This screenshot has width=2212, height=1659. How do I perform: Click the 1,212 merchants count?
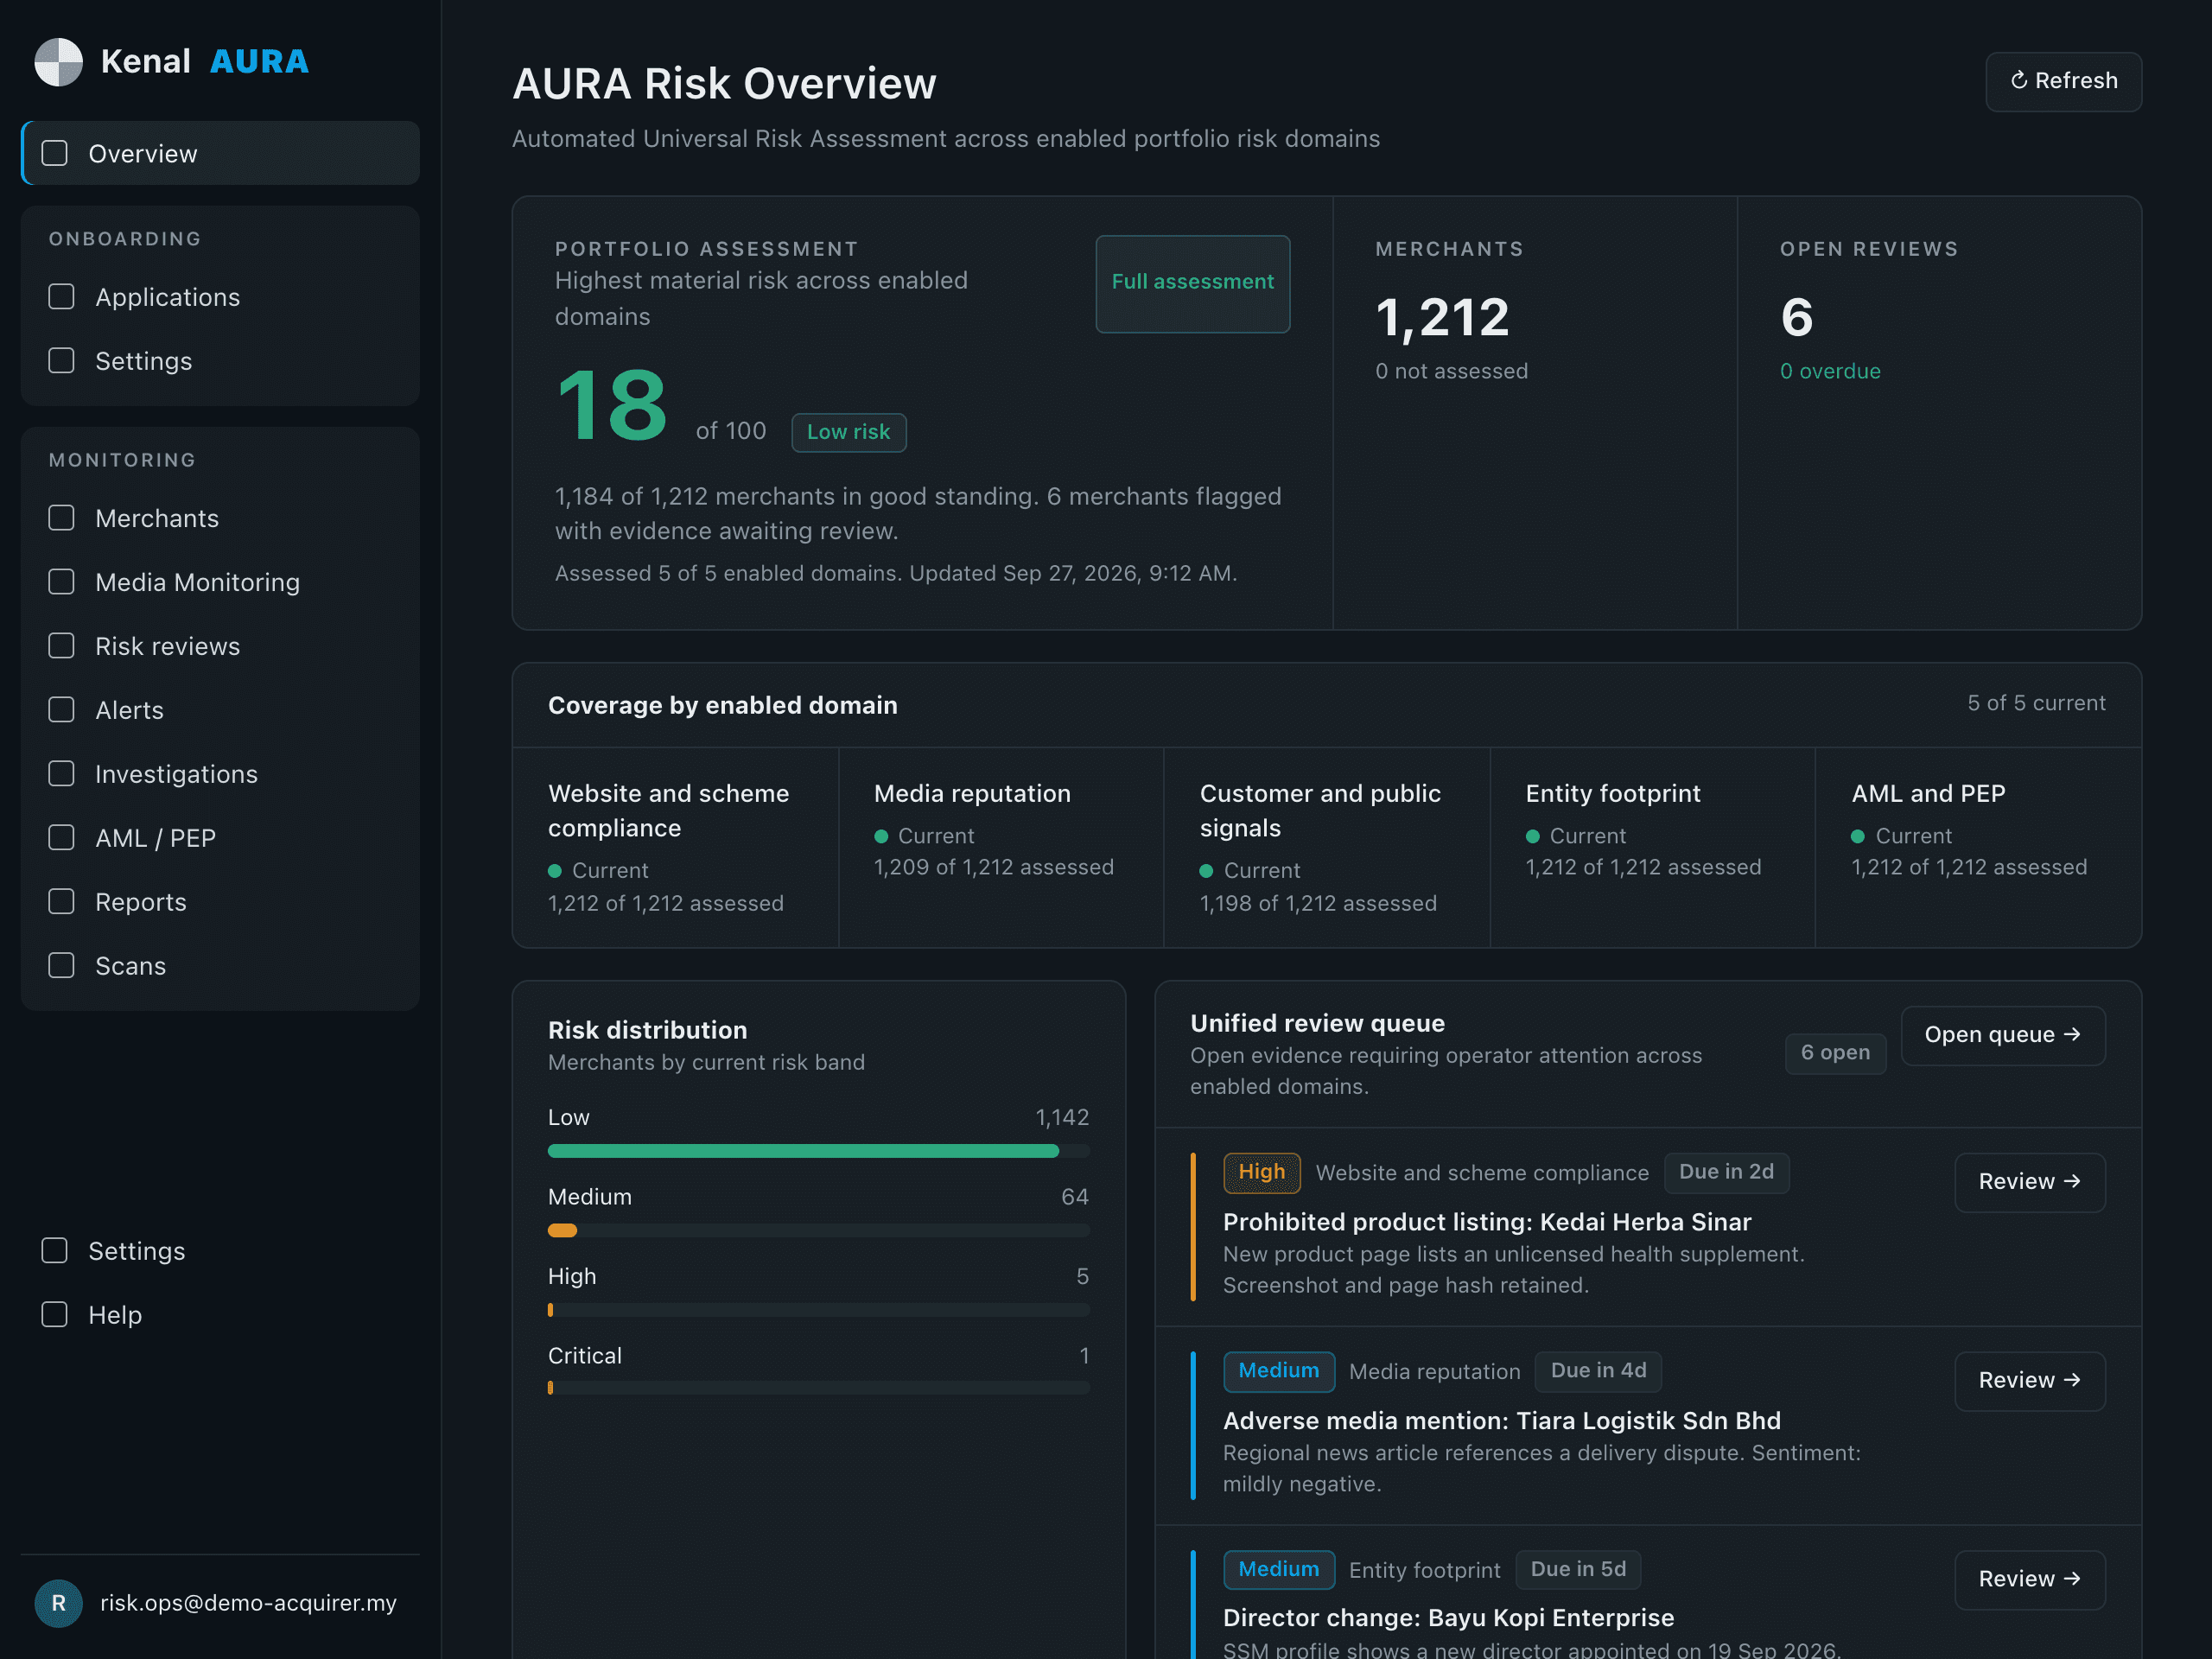pyautogui.click(x=1442, y=317)
